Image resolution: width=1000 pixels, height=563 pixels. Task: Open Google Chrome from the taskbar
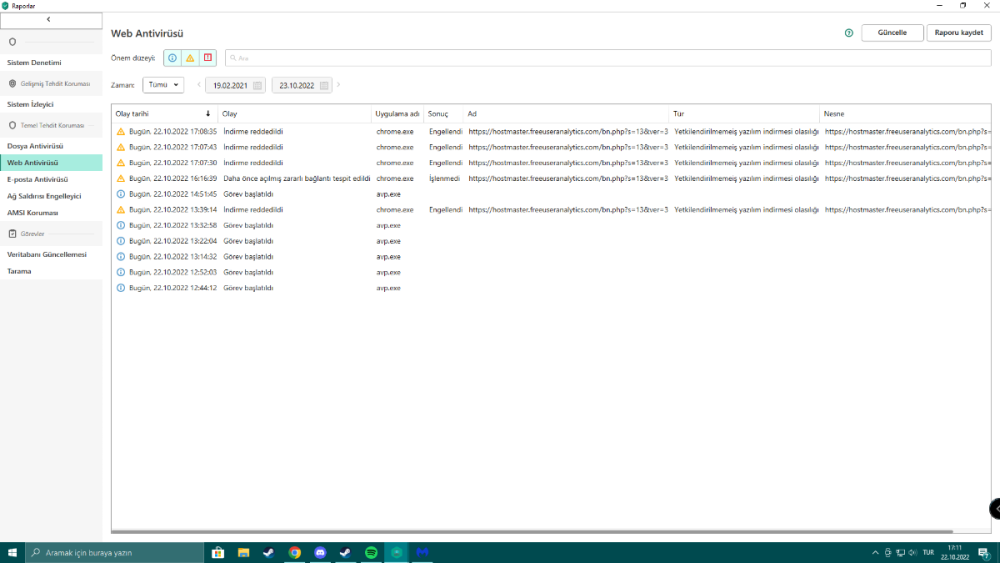pyautogui.click(x=295, y=553)
